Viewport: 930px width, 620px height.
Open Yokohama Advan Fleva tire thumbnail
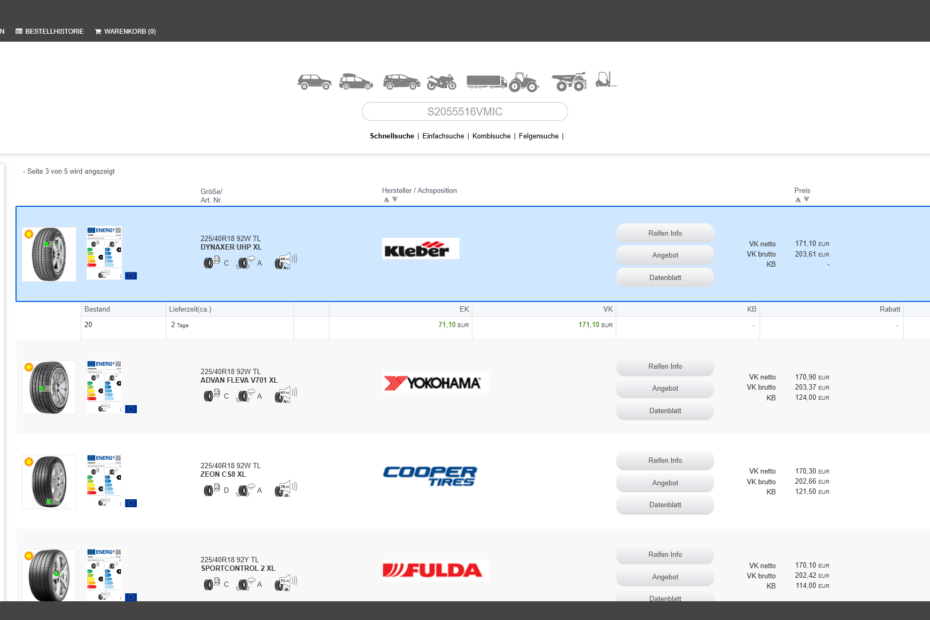tap(49, 387)
